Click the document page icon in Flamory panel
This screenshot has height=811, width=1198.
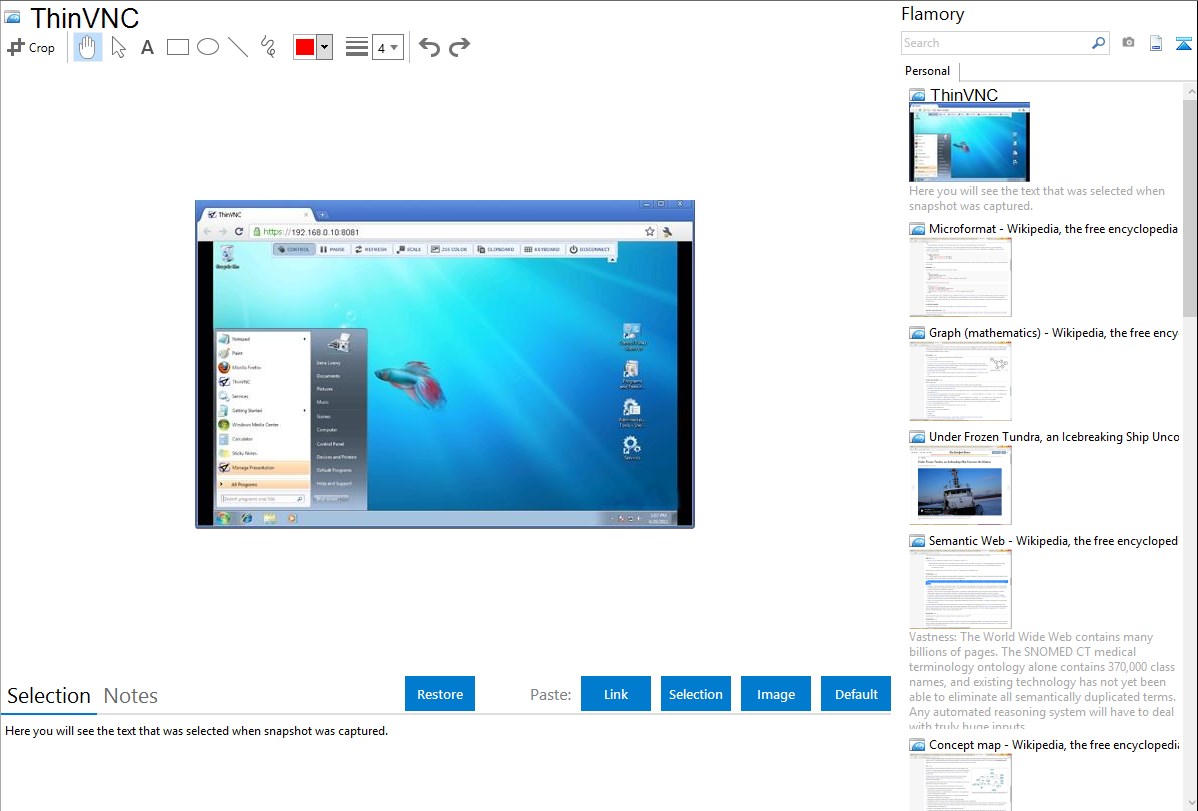(1156, 43)
